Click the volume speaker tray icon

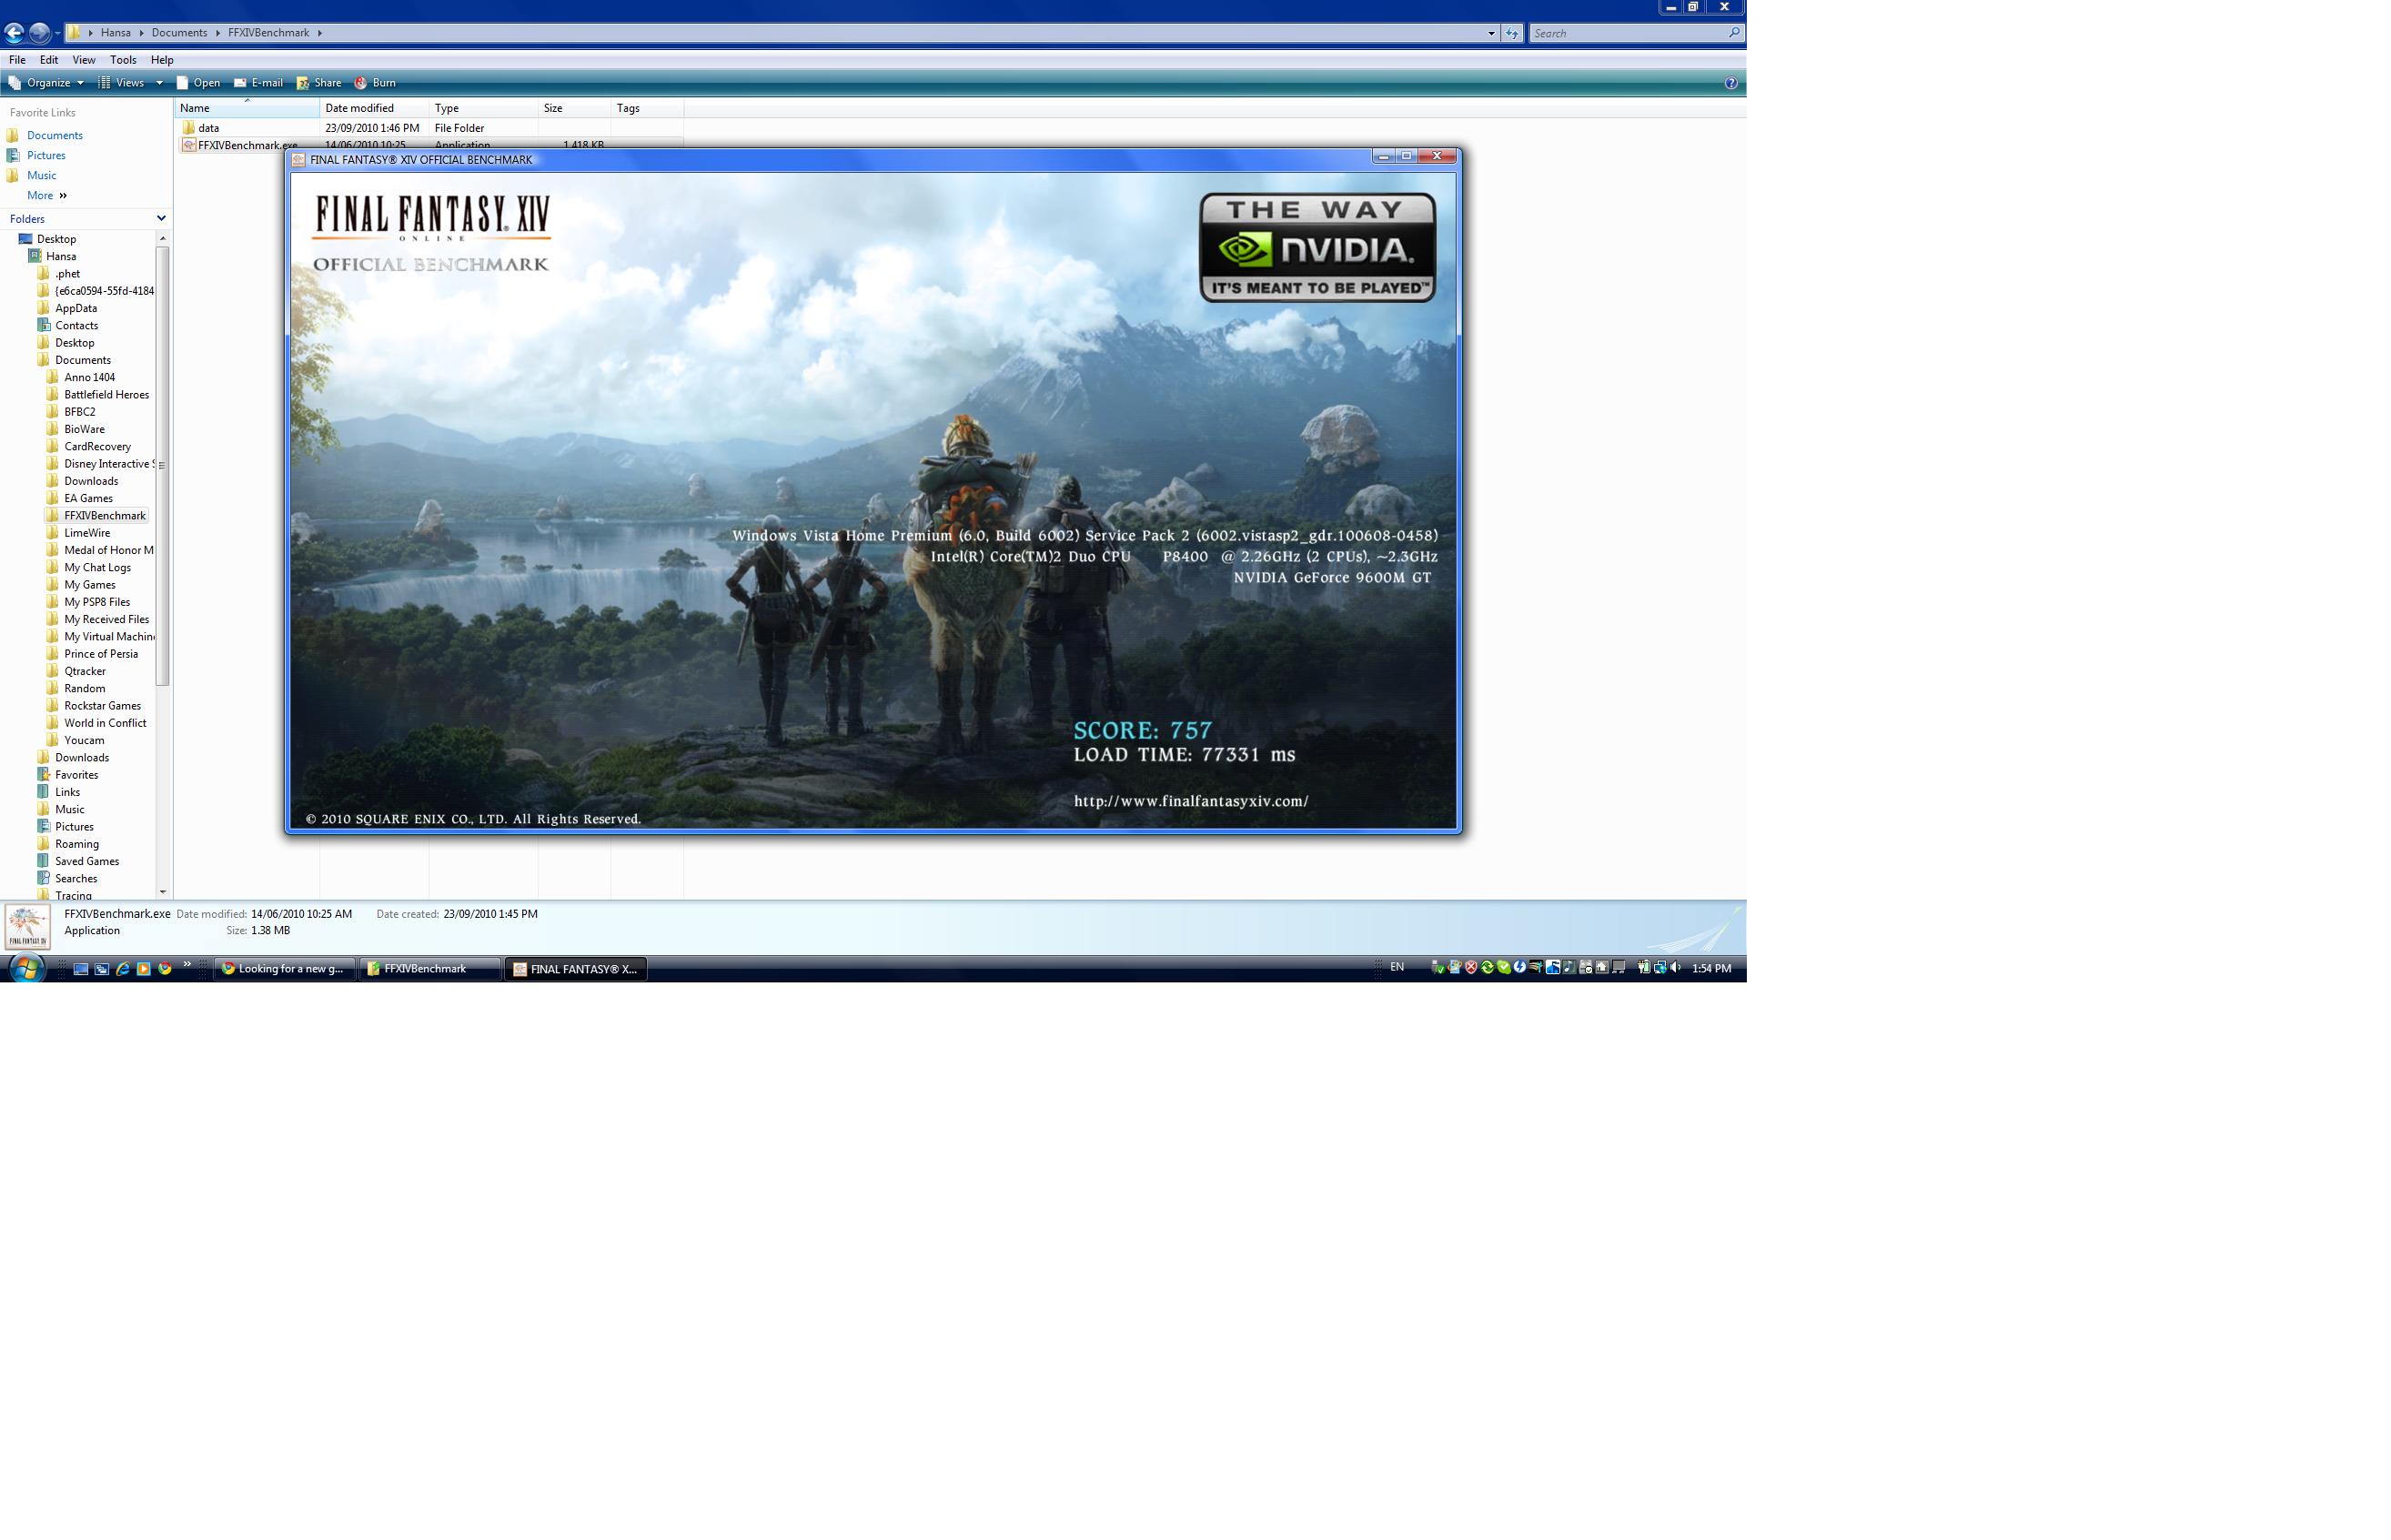tap(1675, 967)
